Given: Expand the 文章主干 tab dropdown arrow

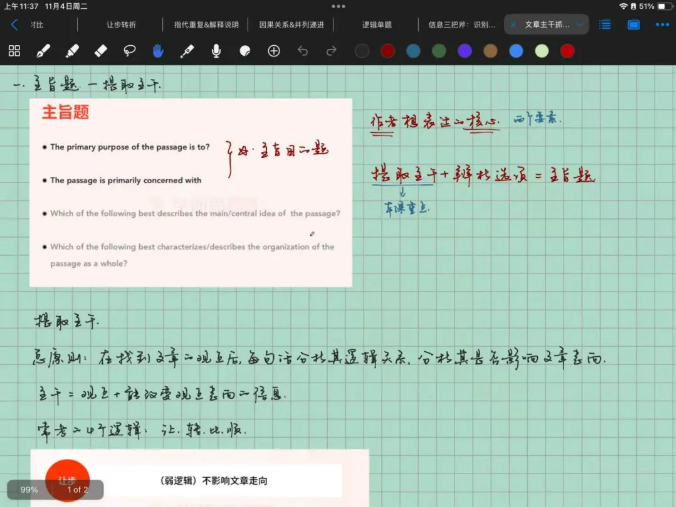Looking at the screenshot, I should tap(580, 24).
